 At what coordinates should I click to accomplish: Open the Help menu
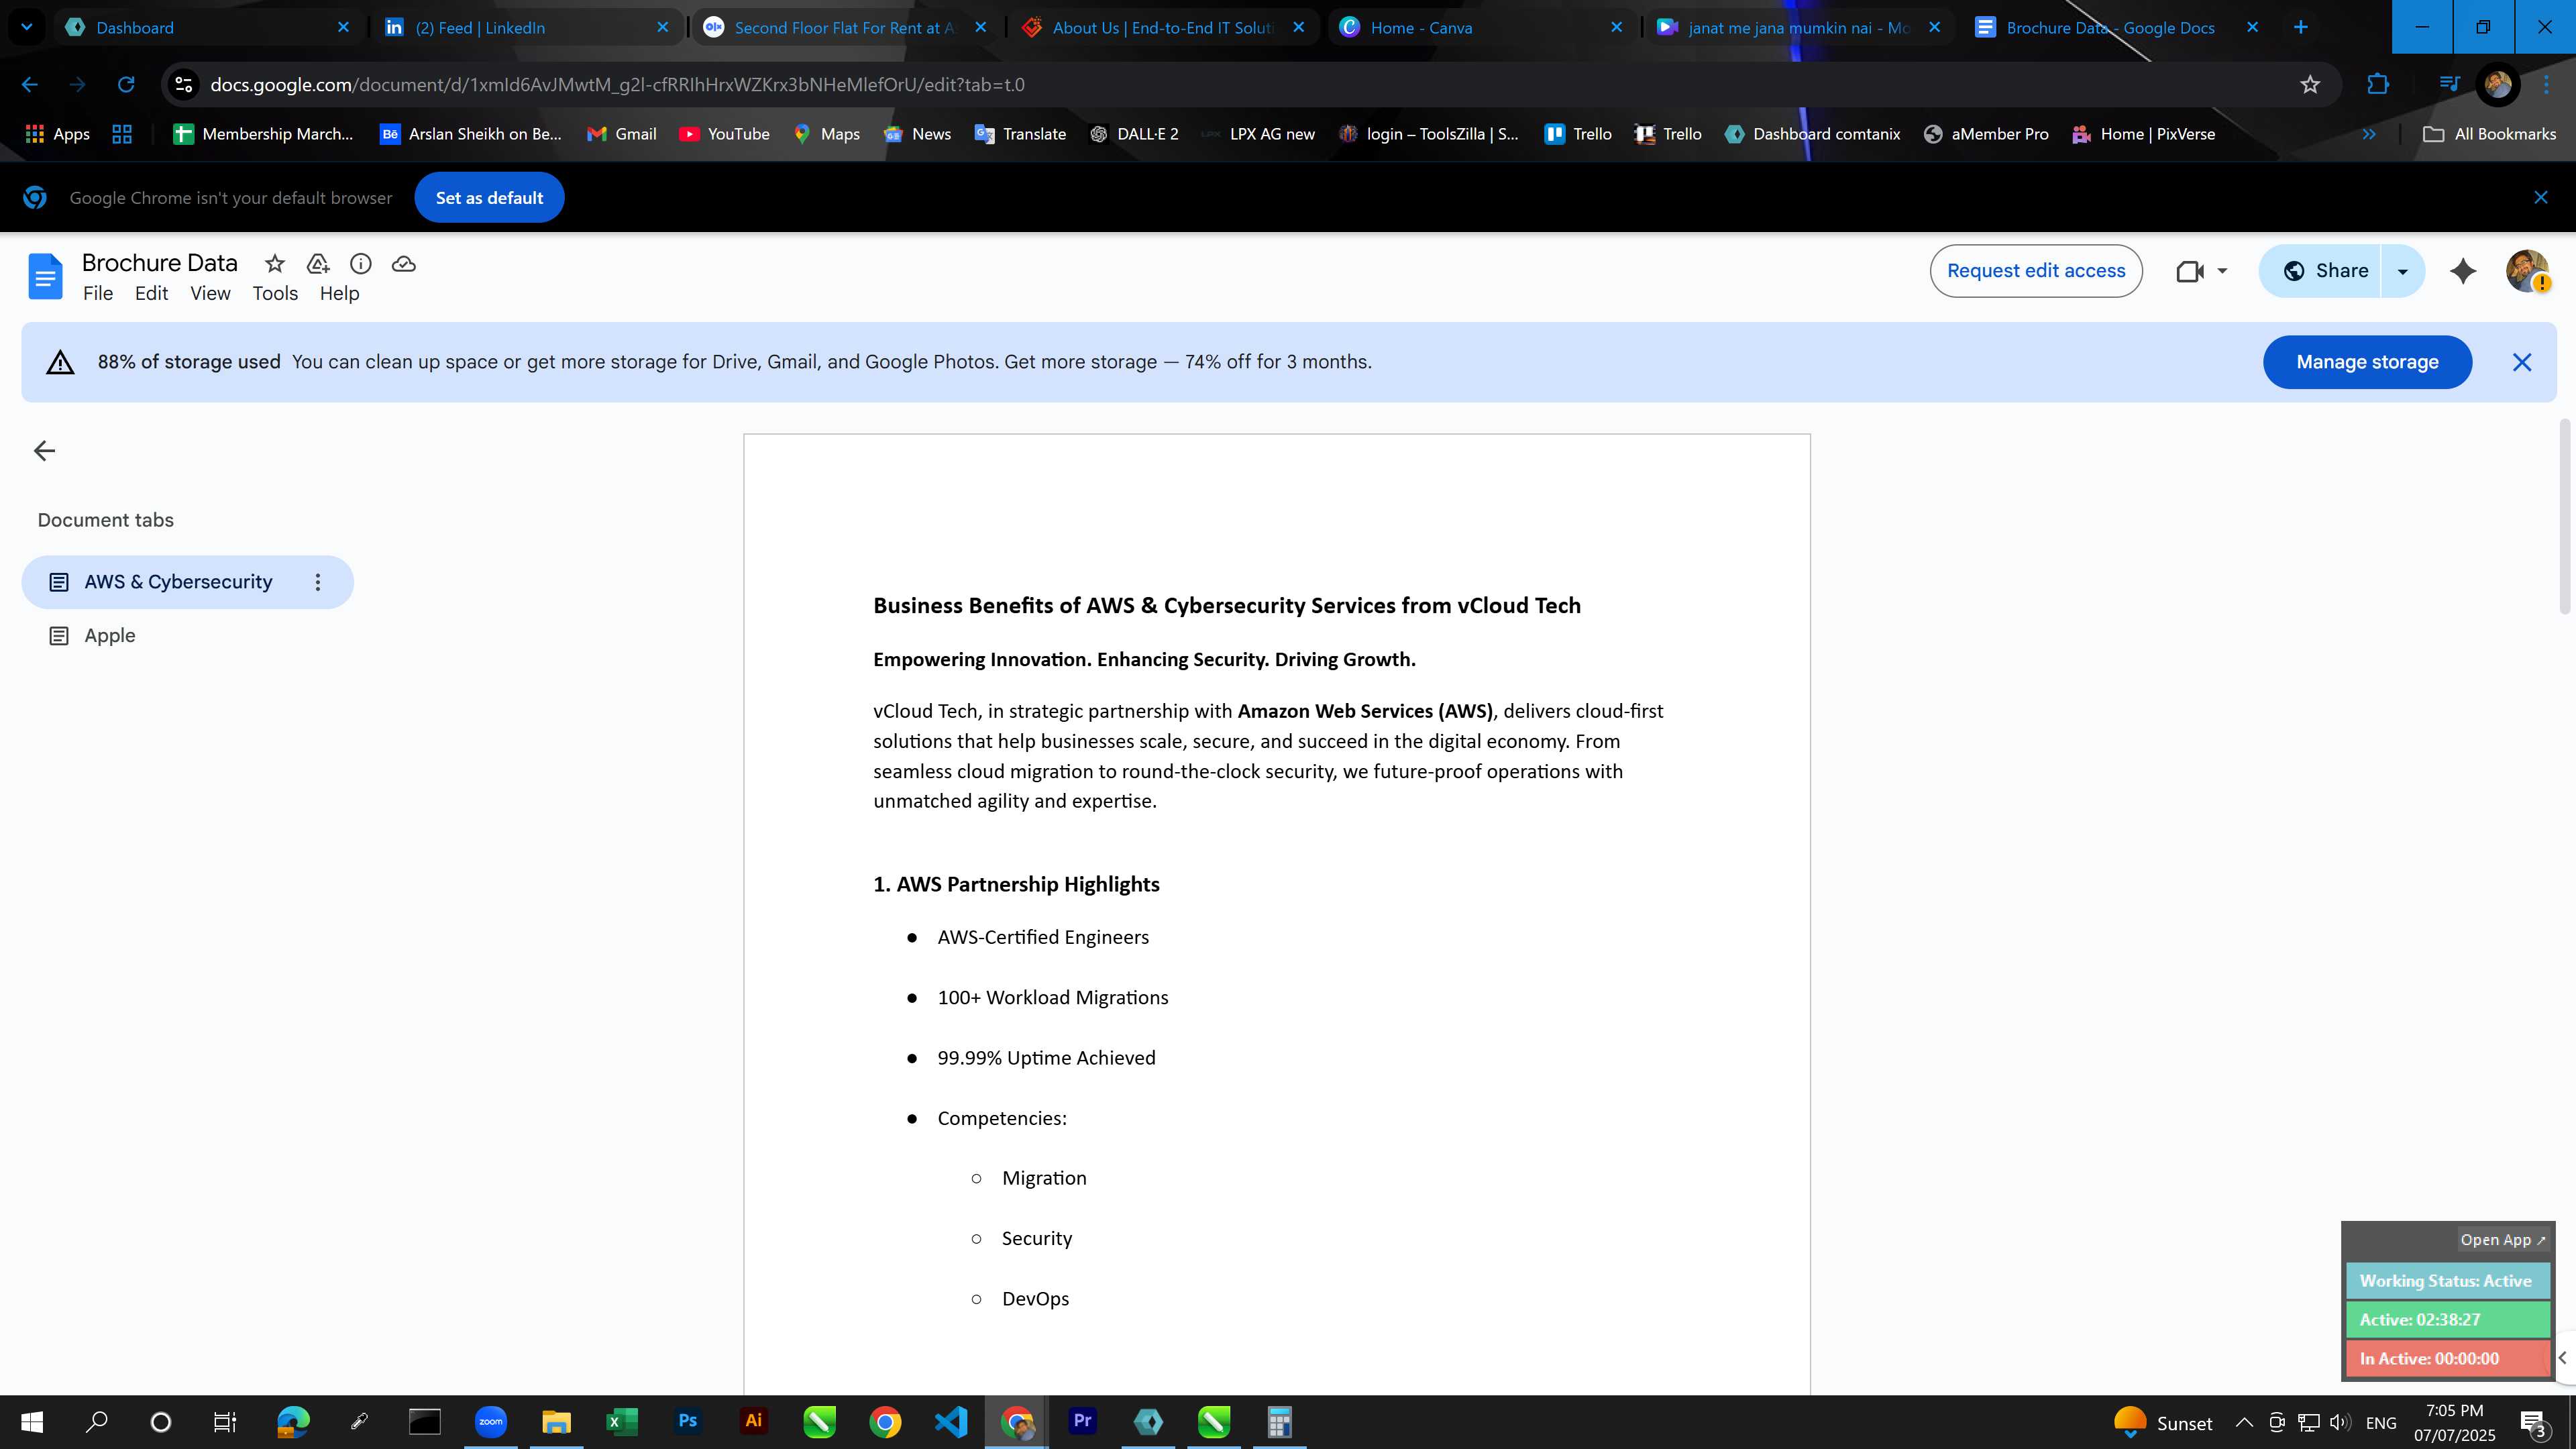pos(340,294)
